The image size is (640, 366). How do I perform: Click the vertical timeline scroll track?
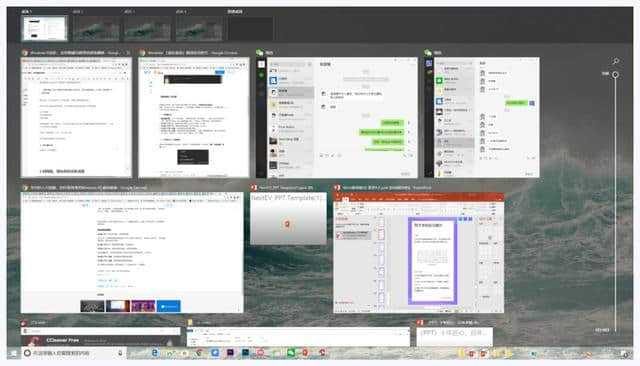tap(616, 204)
